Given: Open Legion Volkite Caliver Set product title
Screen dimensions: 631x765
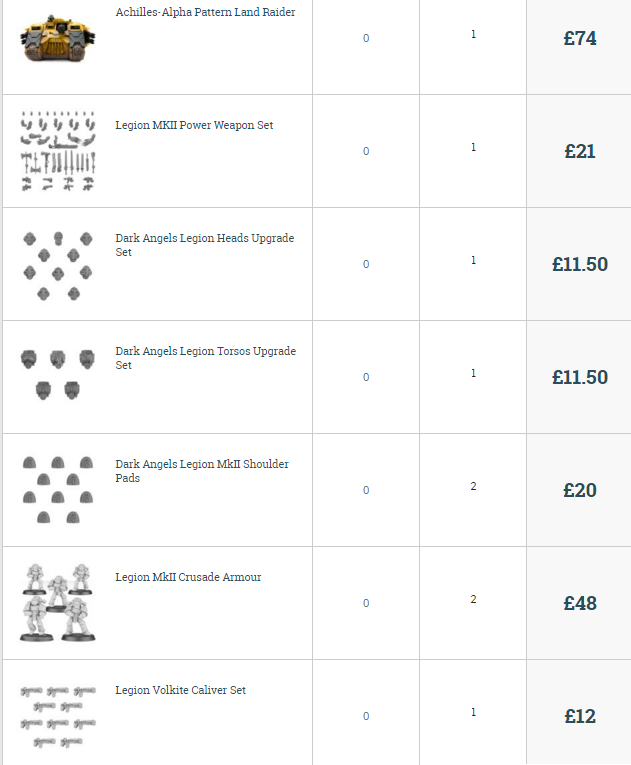Looking at the screenshot, I should (x=180, y=691).
